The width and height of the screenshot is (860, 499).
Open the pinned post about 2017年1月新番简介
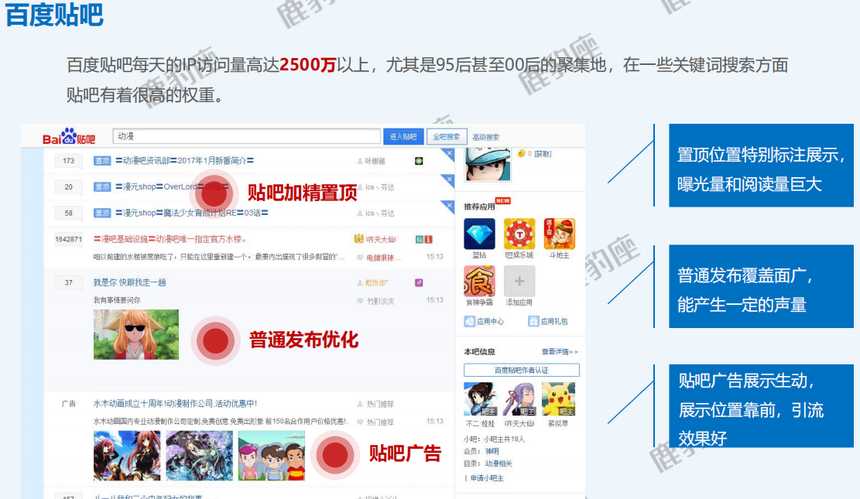click(x=185, y=161)
